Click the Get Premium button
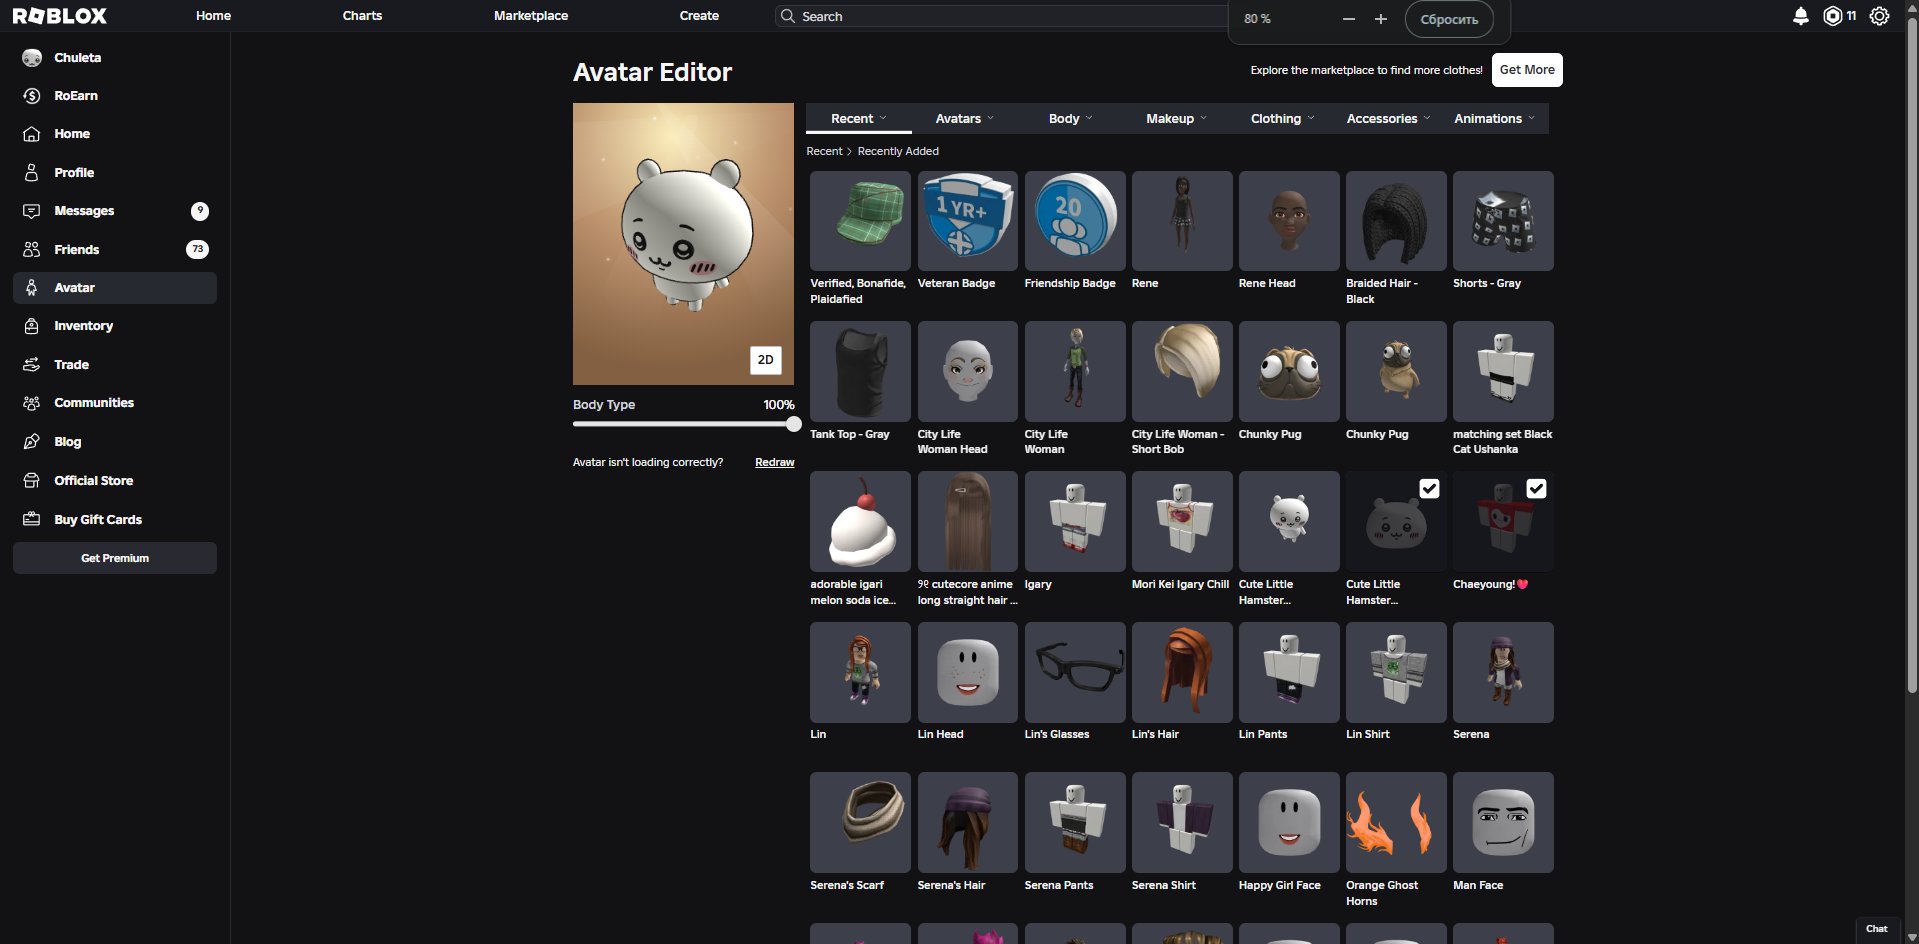The width and height of the screenshot is (1919, 944). pyautogui.click(x=115, y=558)
